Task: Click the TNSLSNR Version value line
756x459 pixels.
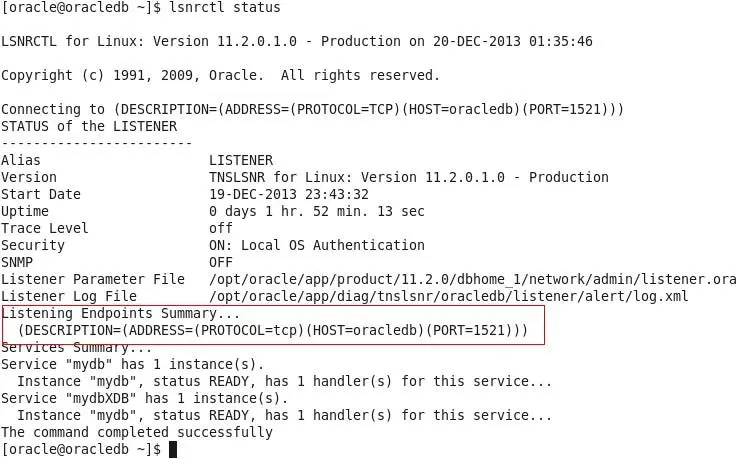Action: pyautogui.click(x=409, y=177)
